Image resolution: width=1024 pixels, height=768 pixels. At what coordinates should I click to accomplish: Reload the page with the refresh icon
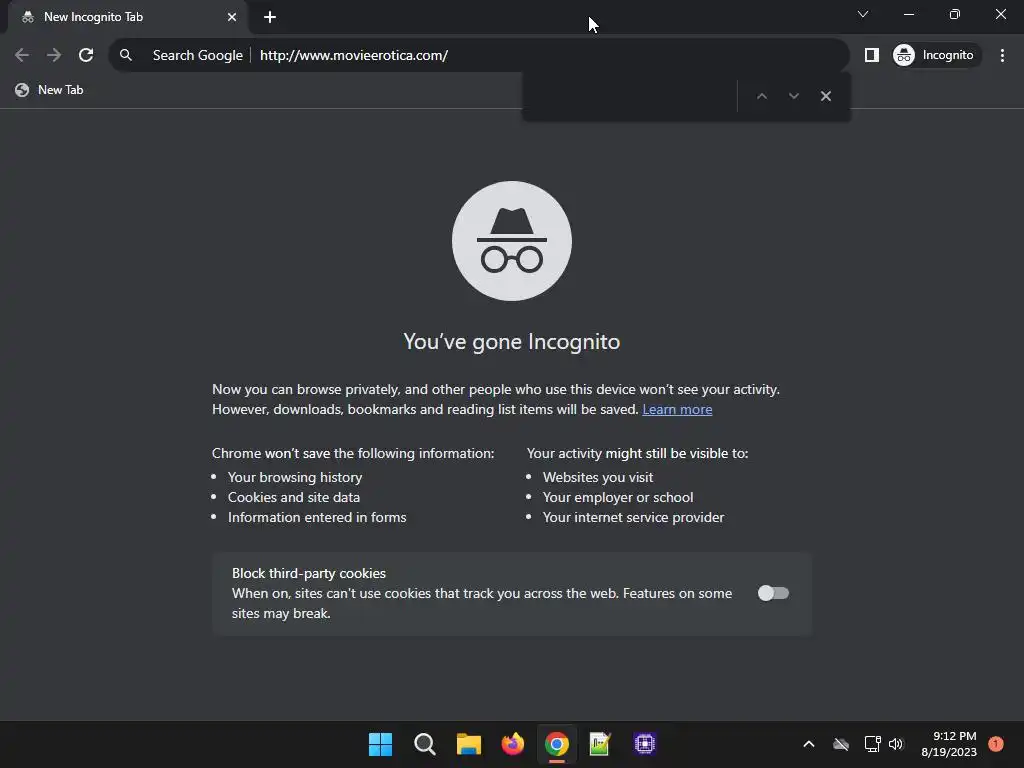86,55
